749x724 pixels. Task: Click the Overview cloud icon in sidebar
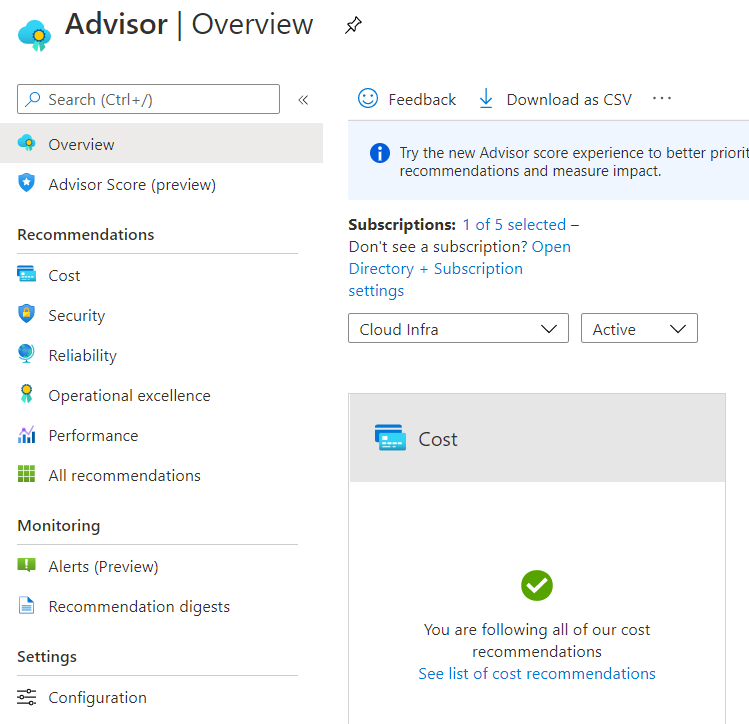[27, 143]
